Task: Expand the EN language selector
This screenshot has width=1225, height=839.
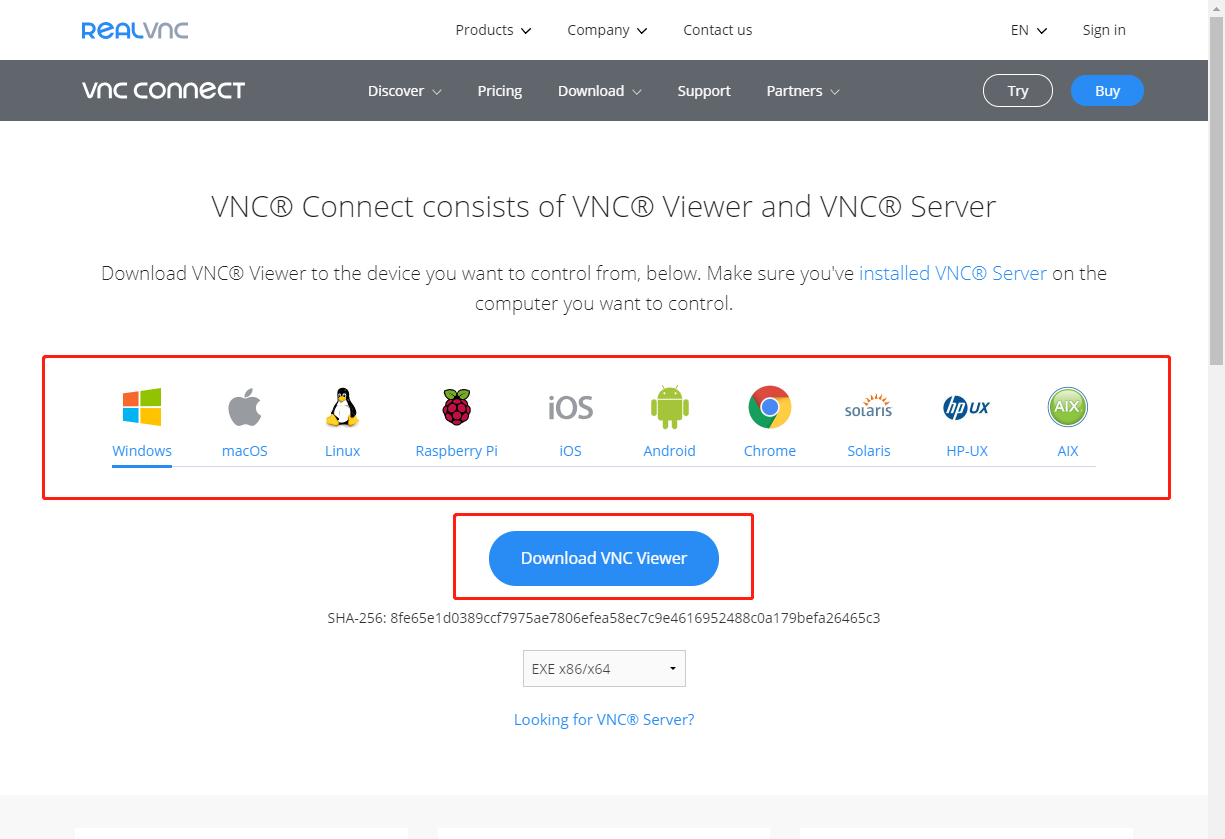Action: [1028, 30]
